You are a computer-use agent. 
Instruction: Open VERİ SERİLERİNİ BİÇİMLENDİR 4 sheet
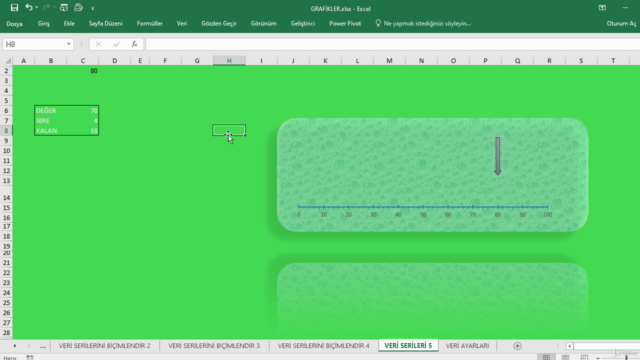[323, 346]
